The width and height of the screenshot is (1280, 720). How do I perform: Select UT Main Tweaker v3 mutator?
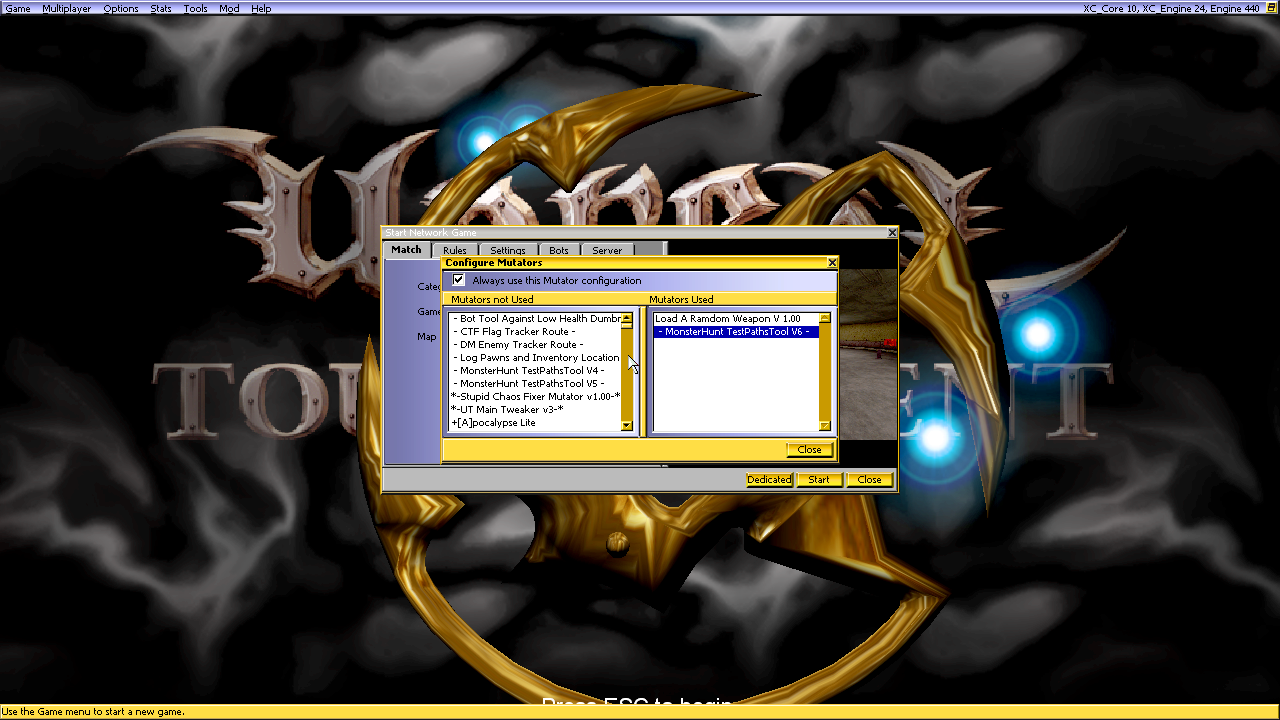point(535,410)
